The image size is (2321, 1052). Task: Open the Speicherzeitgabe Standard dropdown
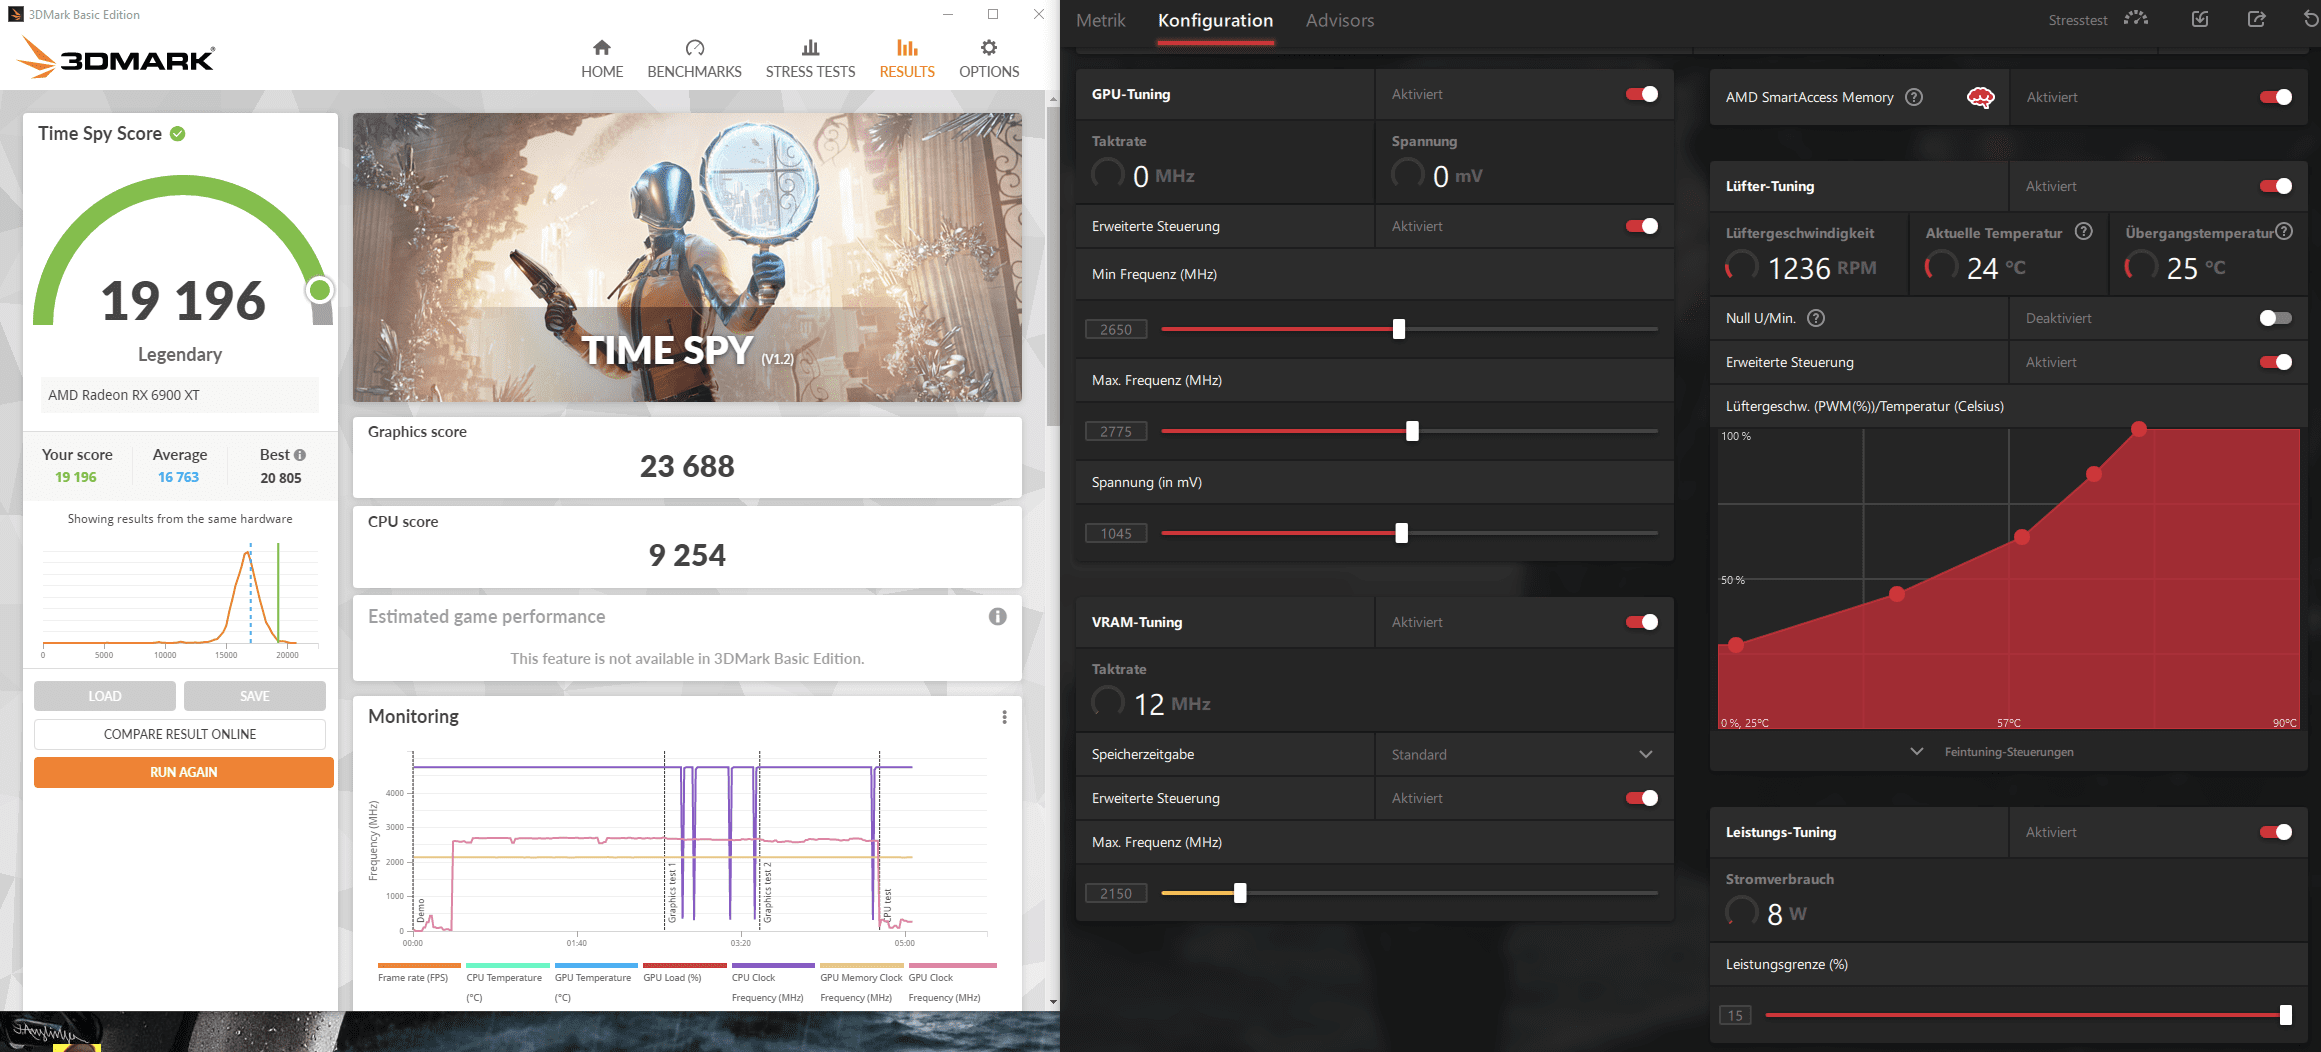1523,754
